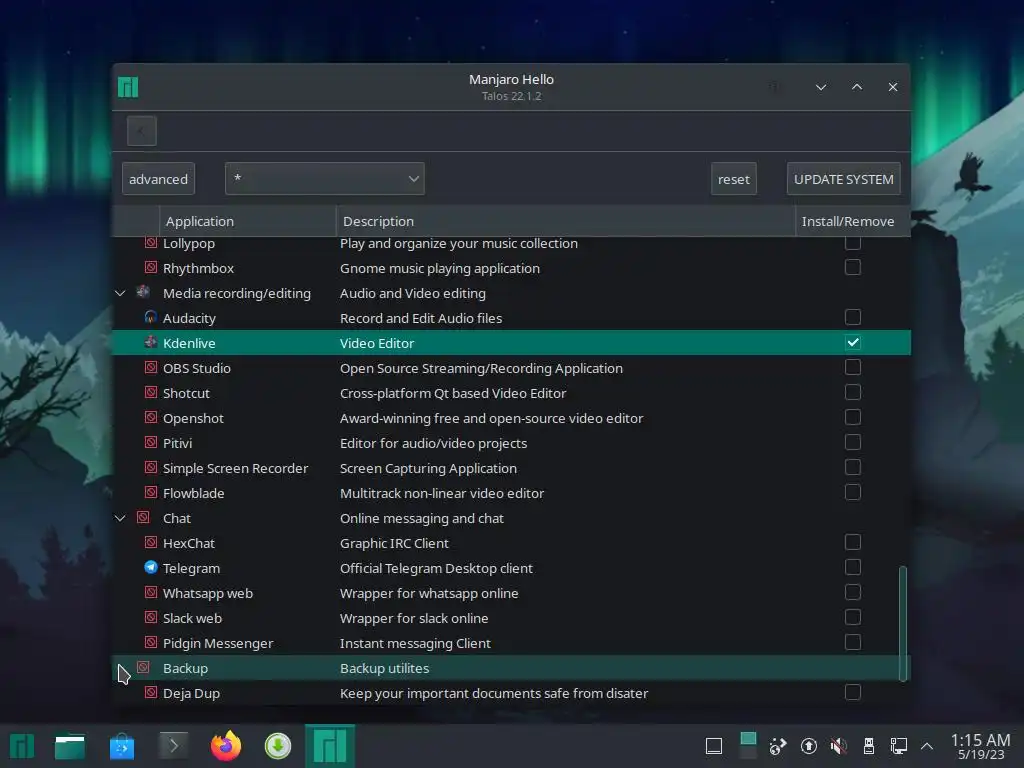Click the Description column header

coord(566,221)
